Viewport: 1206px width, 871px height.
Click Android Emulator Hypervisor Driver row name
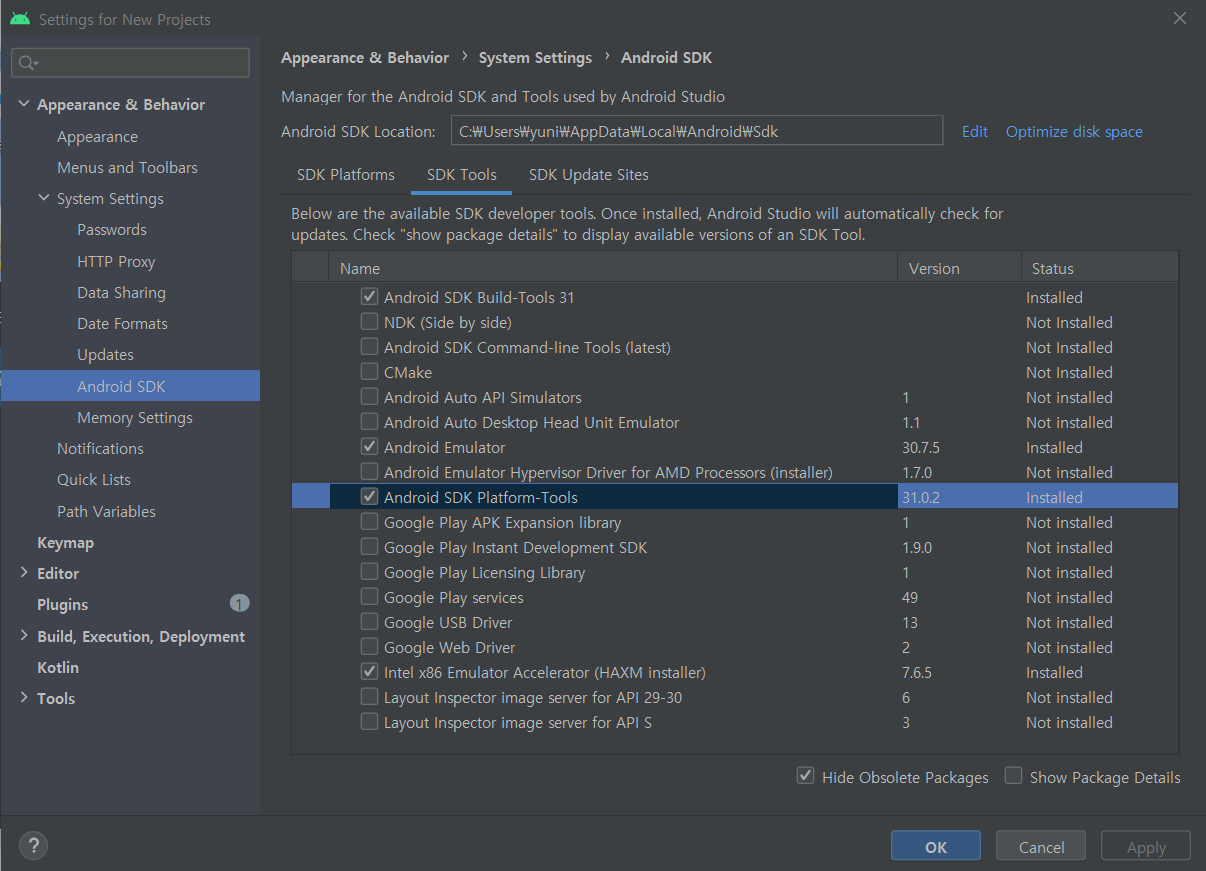(x=608, y=472)
